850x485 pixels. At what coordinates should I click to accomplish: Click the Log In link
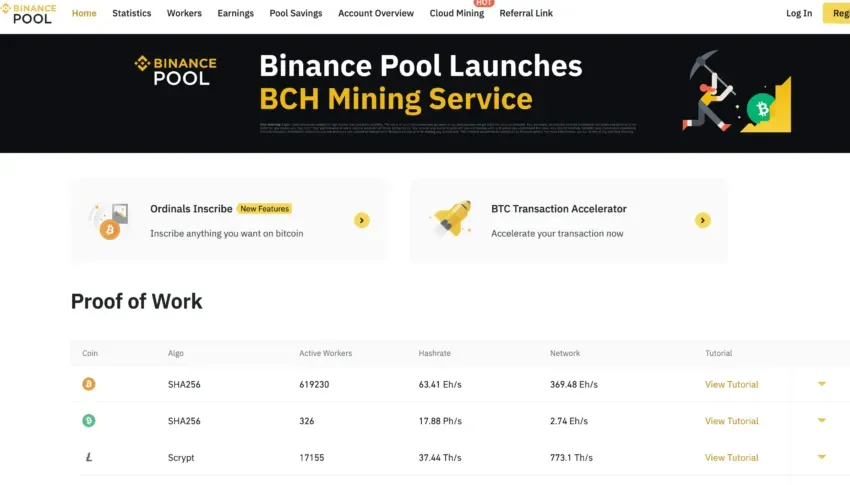(799, 13)
